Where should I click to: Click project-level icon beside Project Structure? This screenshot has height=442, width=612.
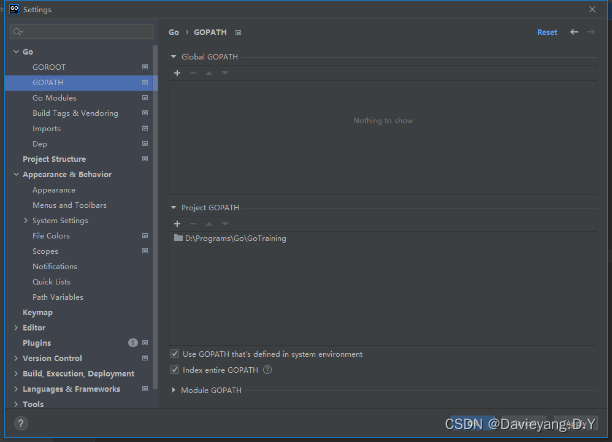click(x=145, y=159)
